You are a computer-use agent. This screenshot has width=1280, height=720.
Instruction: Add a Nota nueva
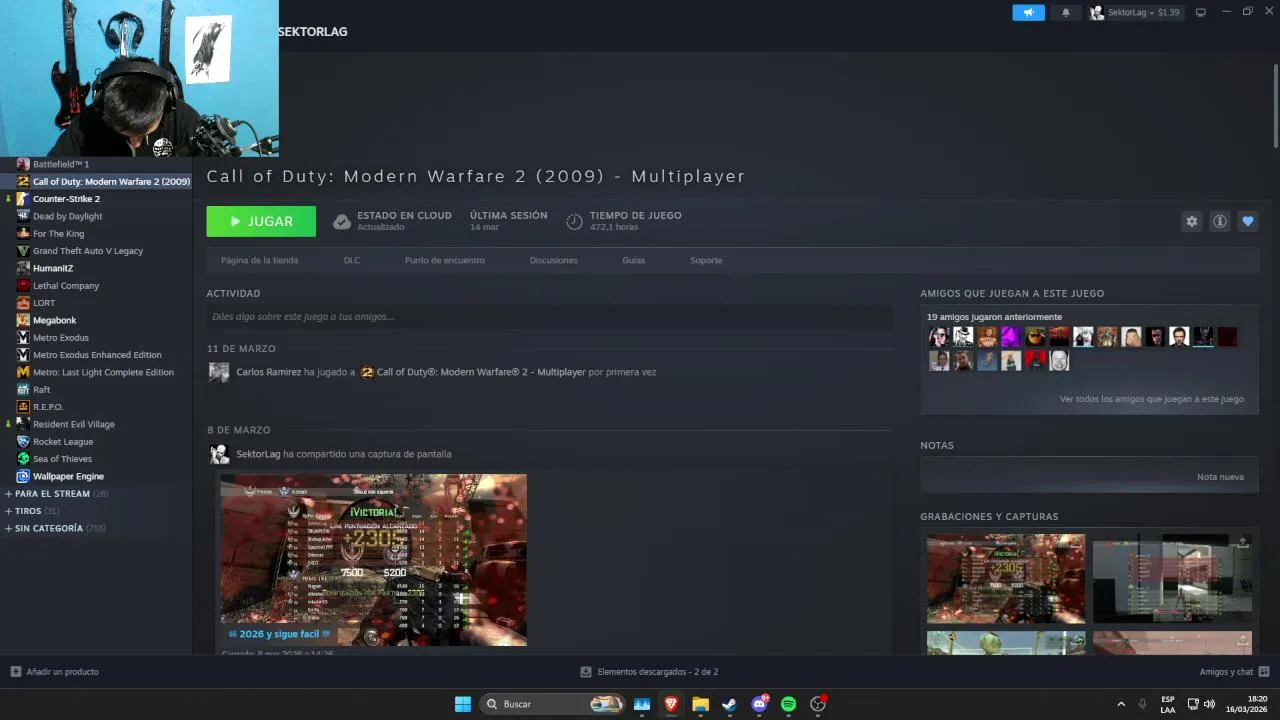click(1220, 477)
